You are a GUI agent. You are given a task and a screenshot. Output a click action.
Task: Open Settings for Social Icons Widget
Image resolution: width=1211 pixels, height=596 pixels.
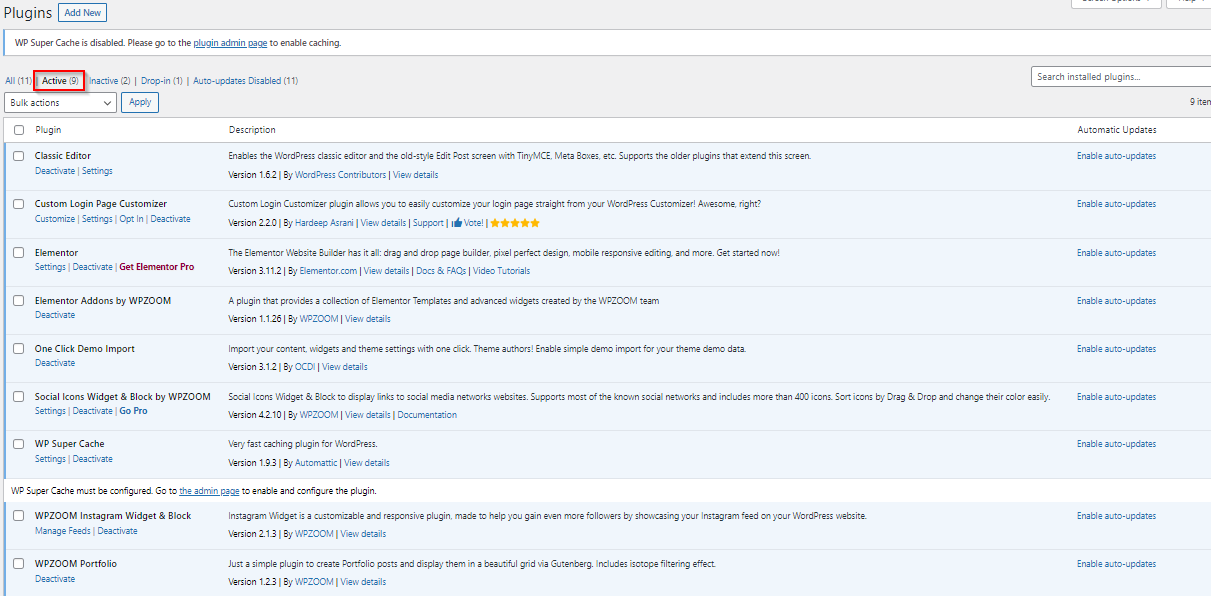pyautogui.click(x=50, y=411)
